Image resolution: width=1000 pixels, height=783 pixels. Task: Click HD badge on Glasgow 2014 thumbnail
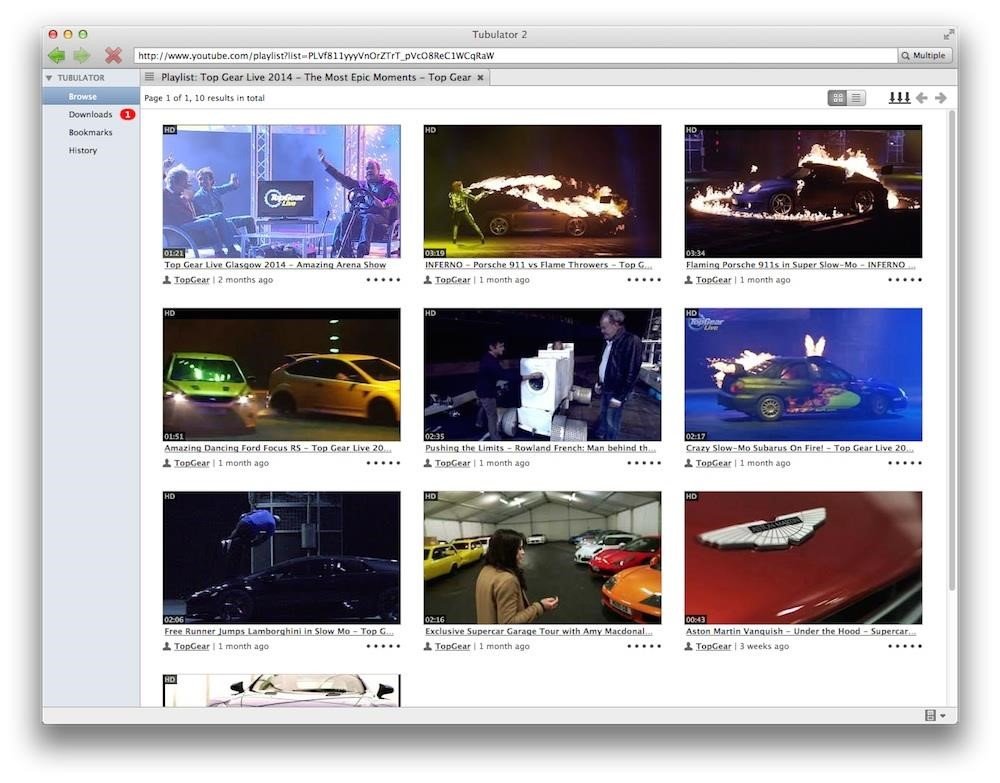pos(170,129)
